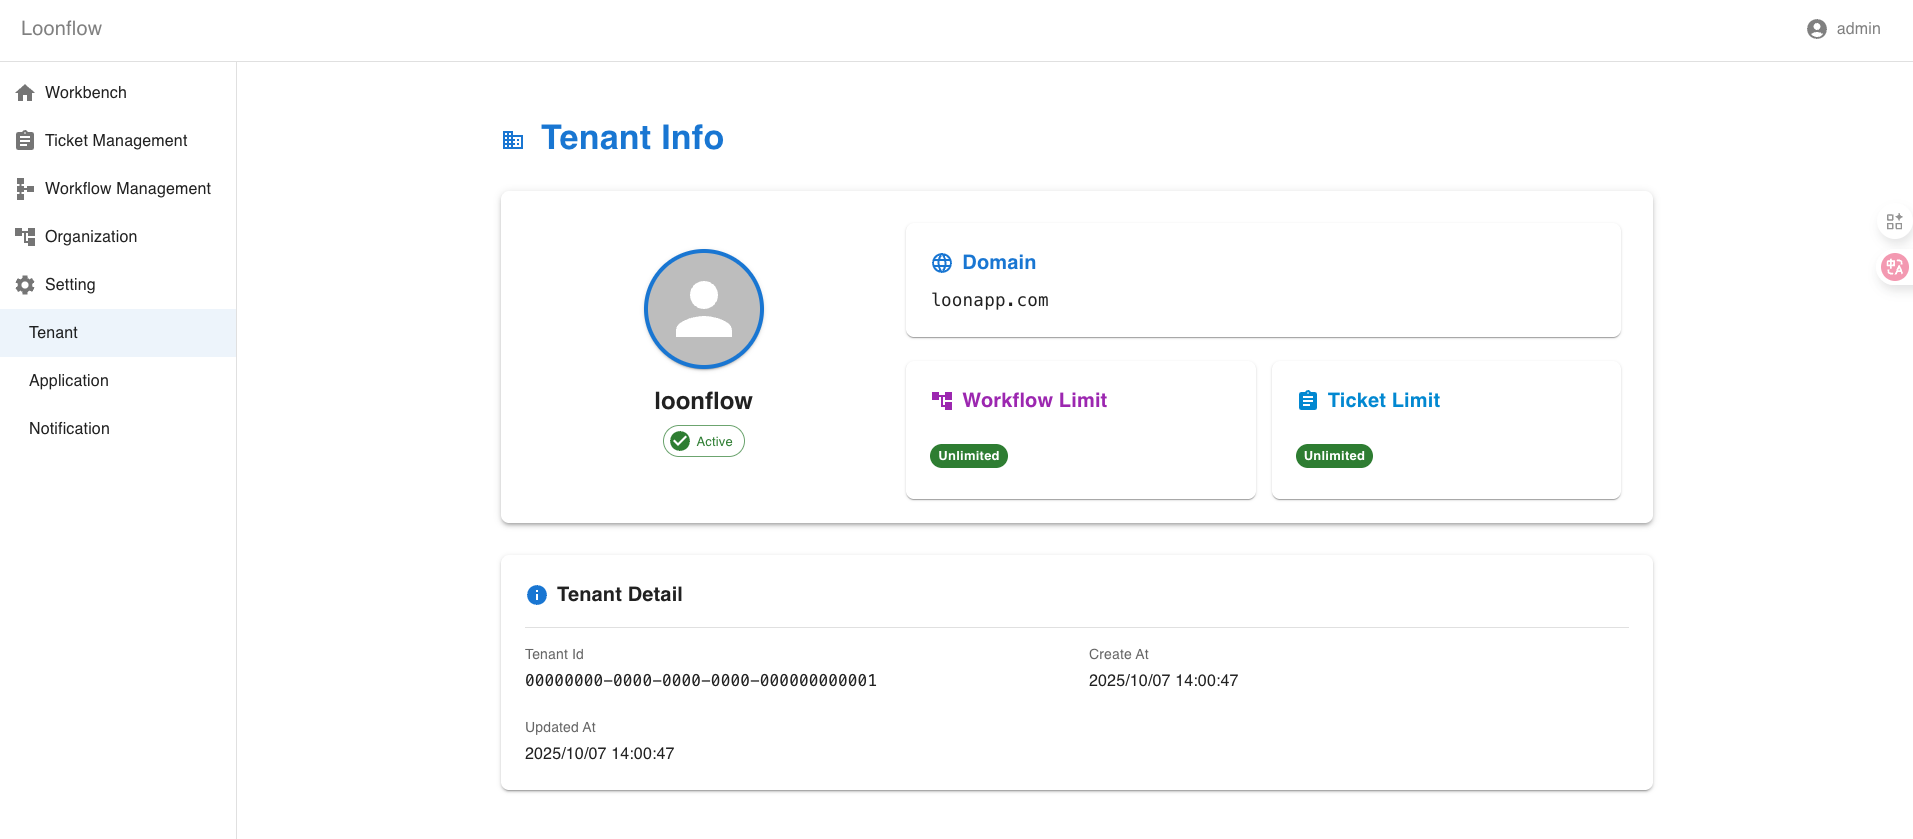Click the Setting gear icon
This screenshot has width=1913, height=839.
coord(25,285)
